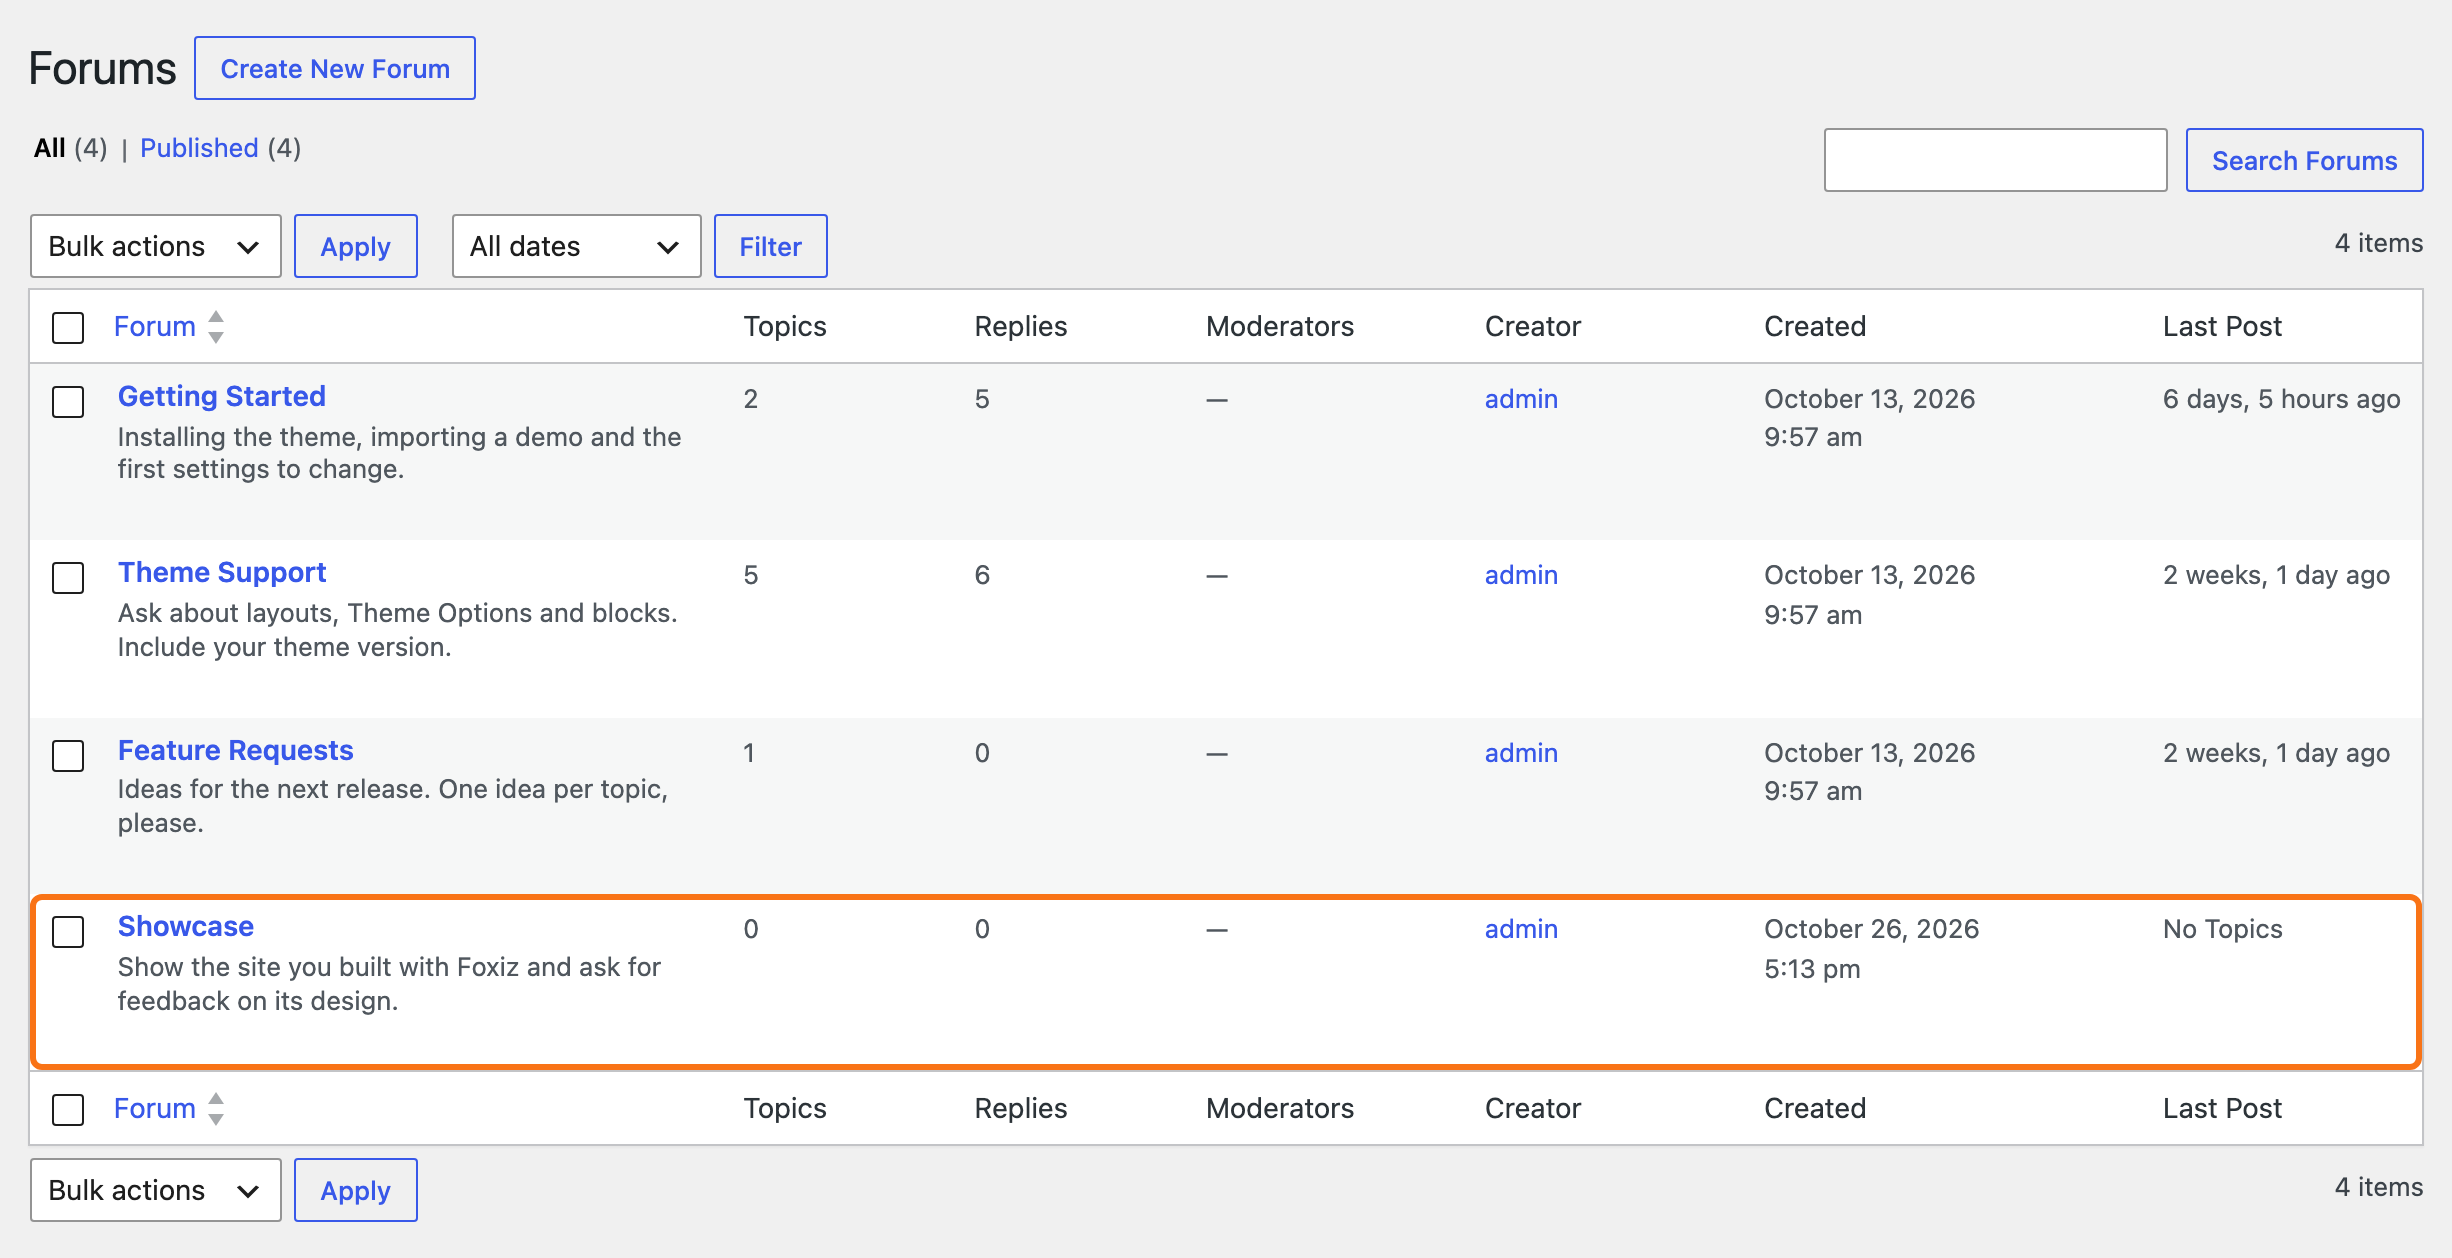Click the sort arrows beside the footer Forum column
Image resolution: width=2452 pixels, height=1258 pixels.
pyautogui.click(x=216, y=1109)
